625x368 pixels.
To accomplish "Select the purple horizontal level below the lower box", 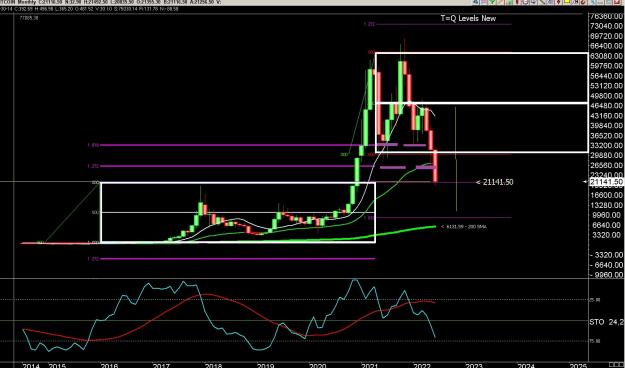I will tap(237, 259).
